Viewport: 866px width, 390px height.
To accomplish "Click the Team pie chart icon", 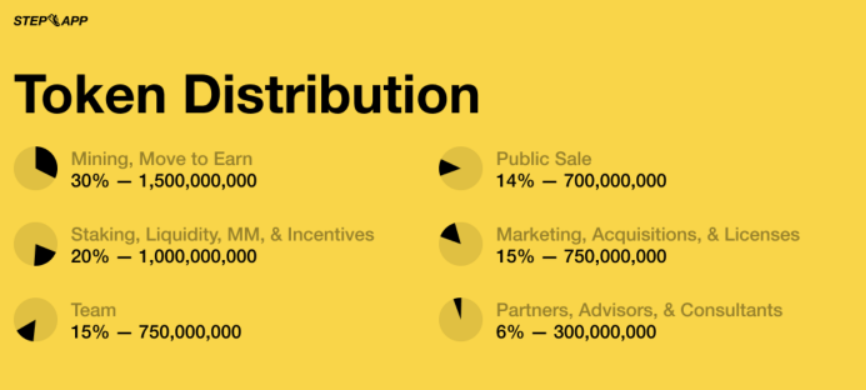I will (x=36, y=320).
